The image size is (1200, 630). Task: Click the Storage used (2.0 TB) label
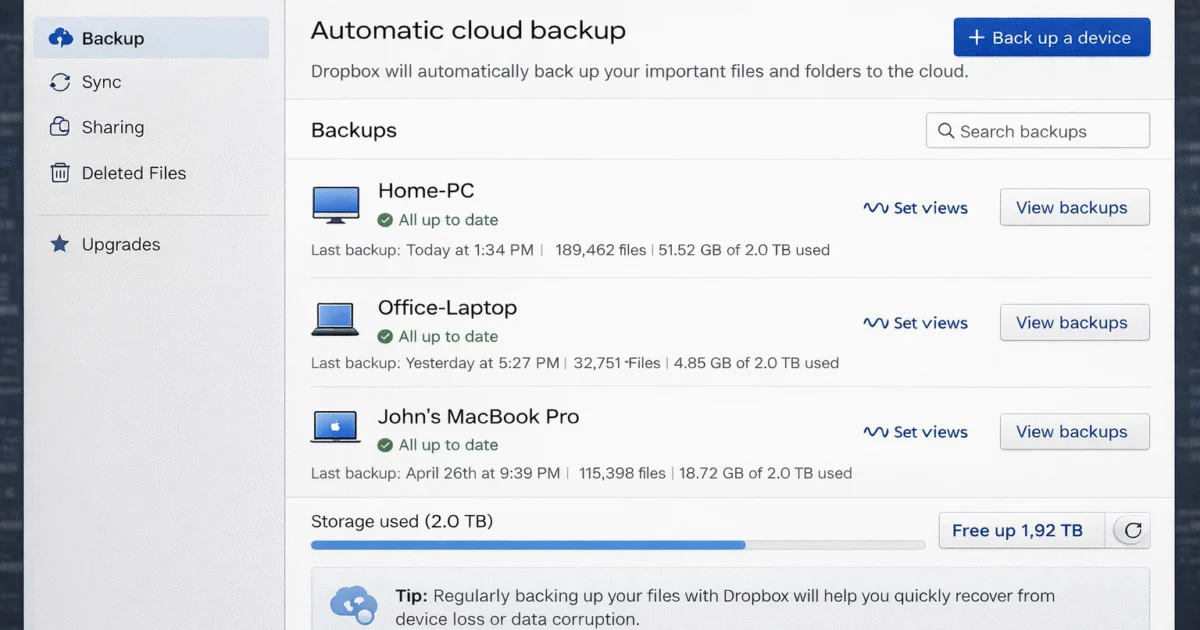click(x=402, y=521)
